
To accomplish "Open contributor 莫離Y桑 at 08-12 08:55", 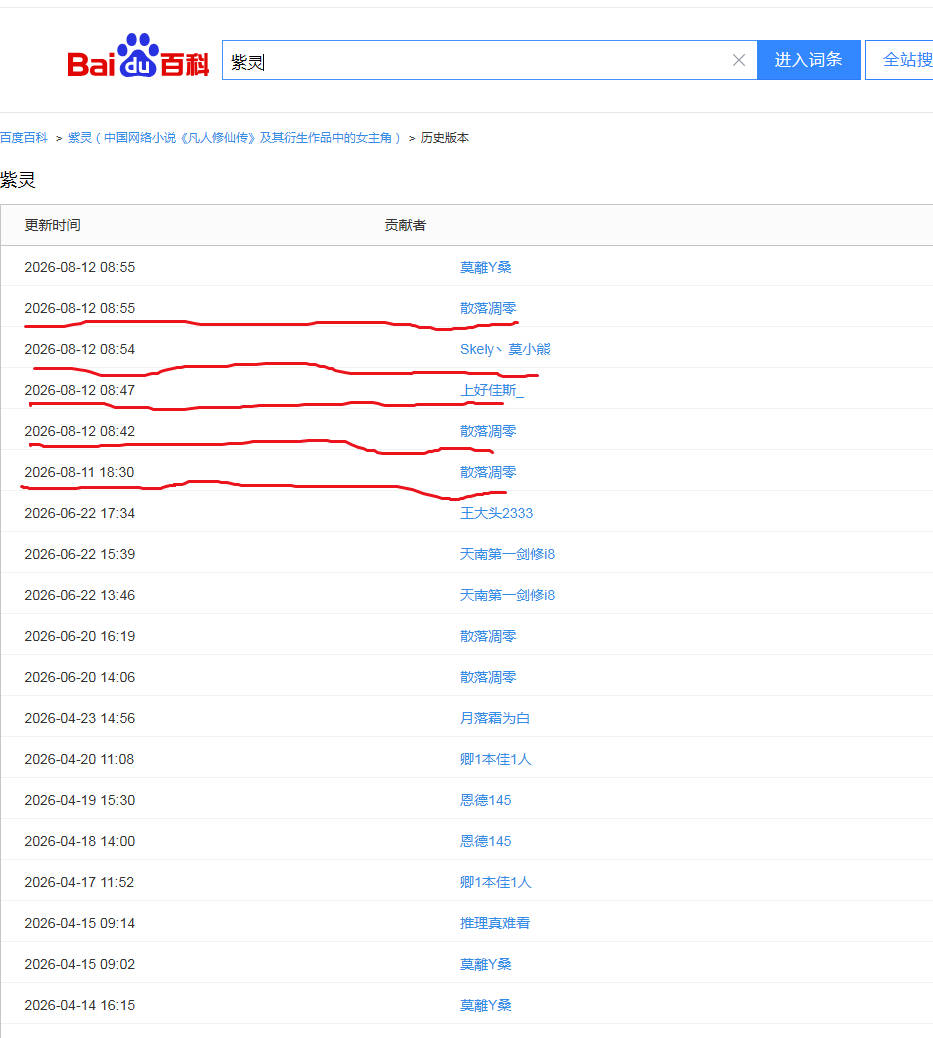I will [485, 267].
